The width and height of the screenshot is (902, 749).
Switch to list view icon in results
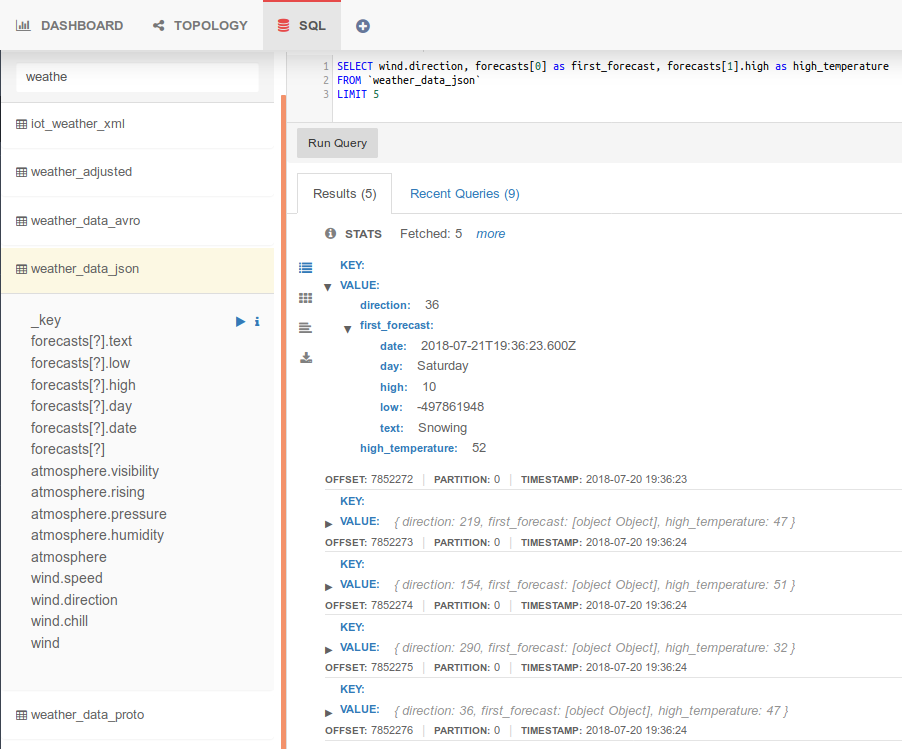click(x=305, y=268)
